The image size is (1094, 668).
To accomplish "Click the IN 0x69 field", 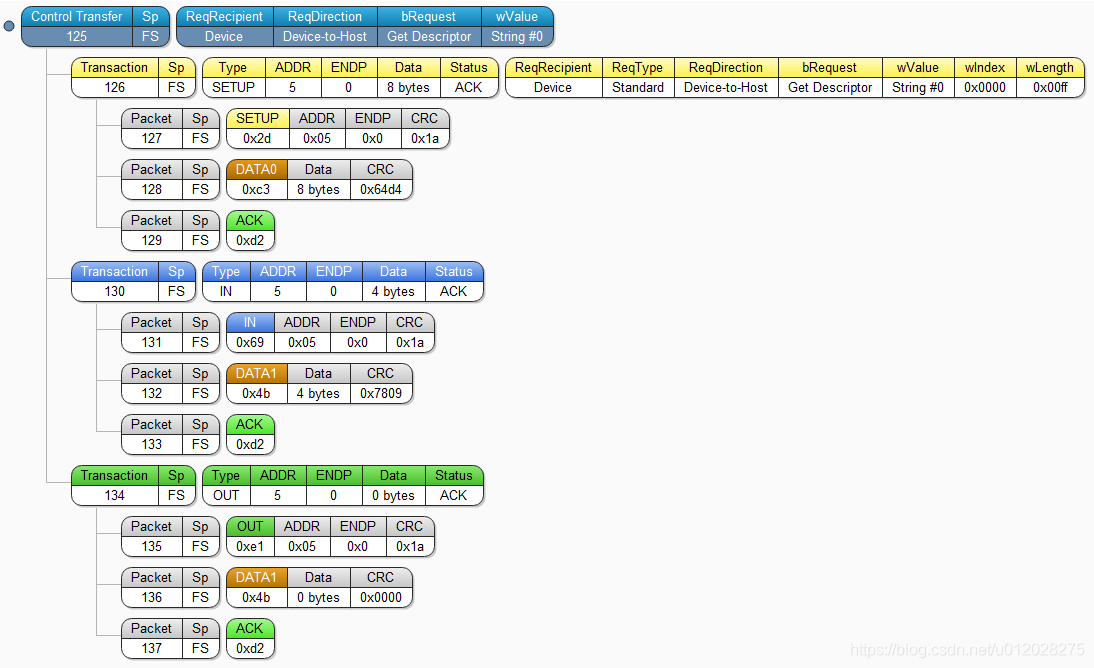I will [250, 332].
